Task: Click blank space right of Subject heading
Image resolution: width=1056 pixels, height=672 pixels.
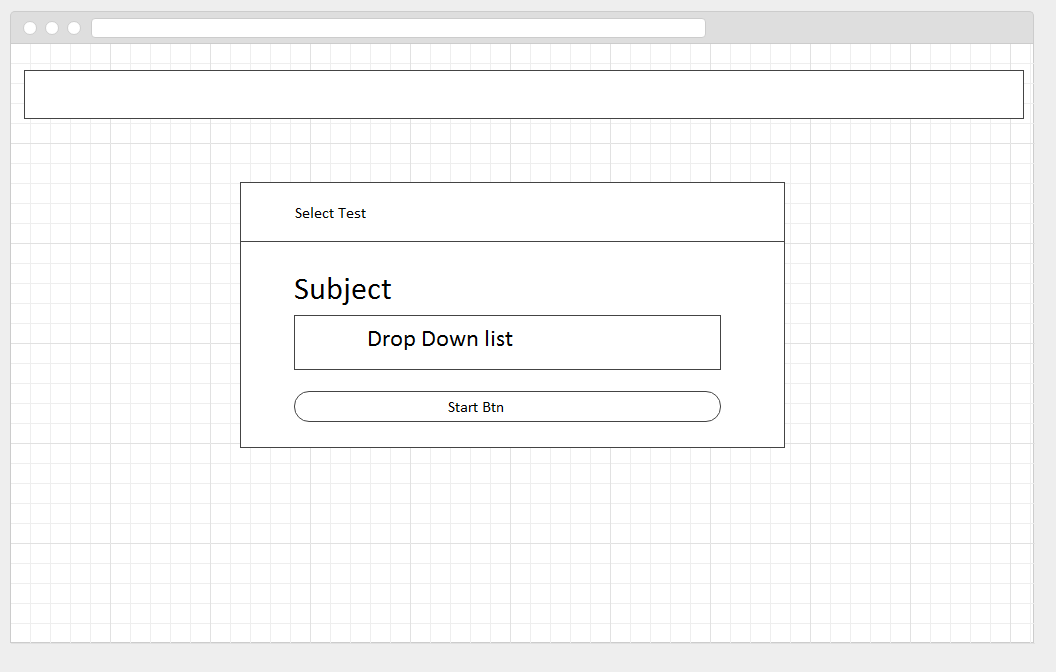Action: coord(580,288)
